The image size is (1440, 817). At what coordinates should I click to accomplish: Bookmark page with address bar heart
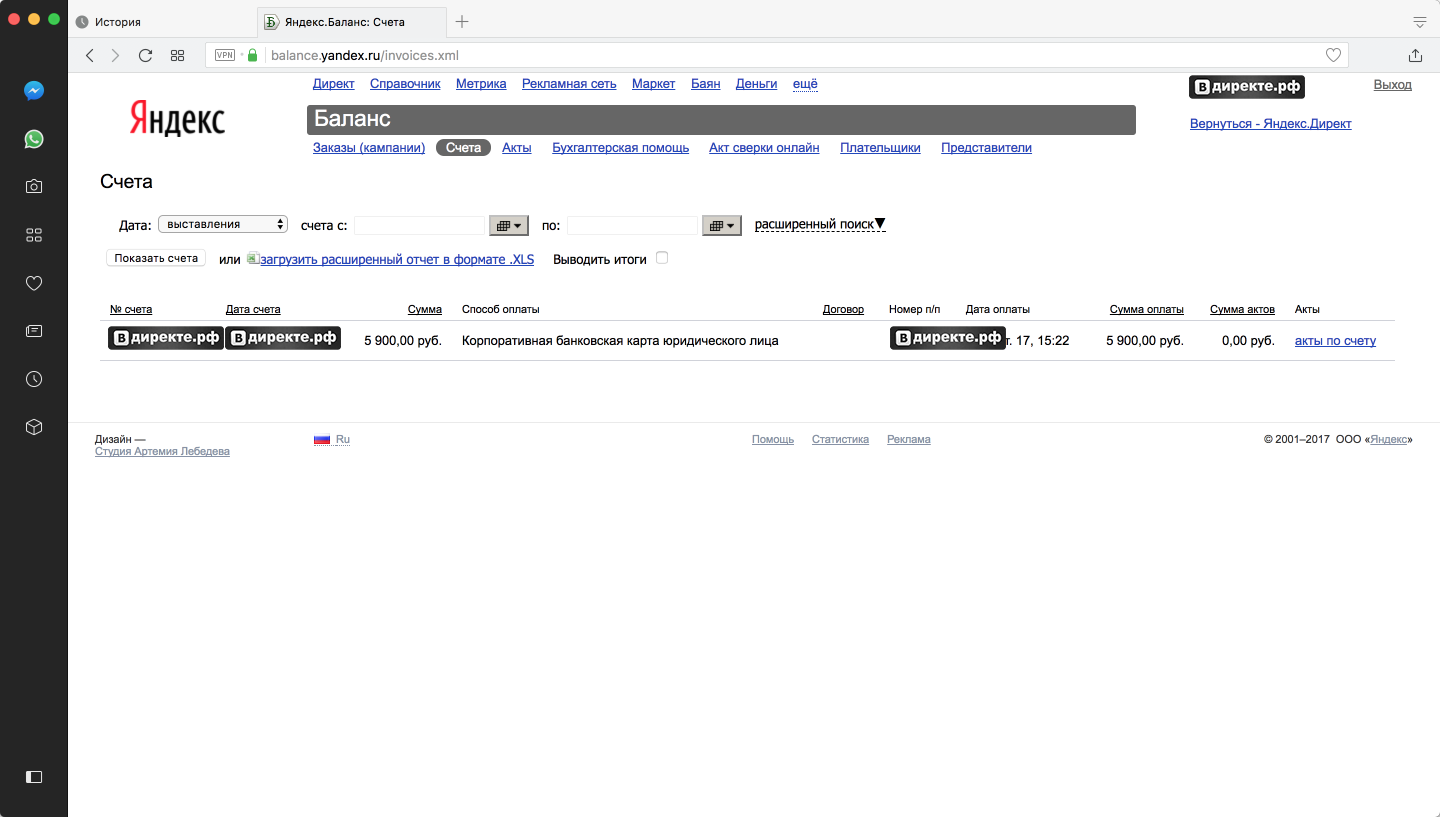pos(1333,56)
